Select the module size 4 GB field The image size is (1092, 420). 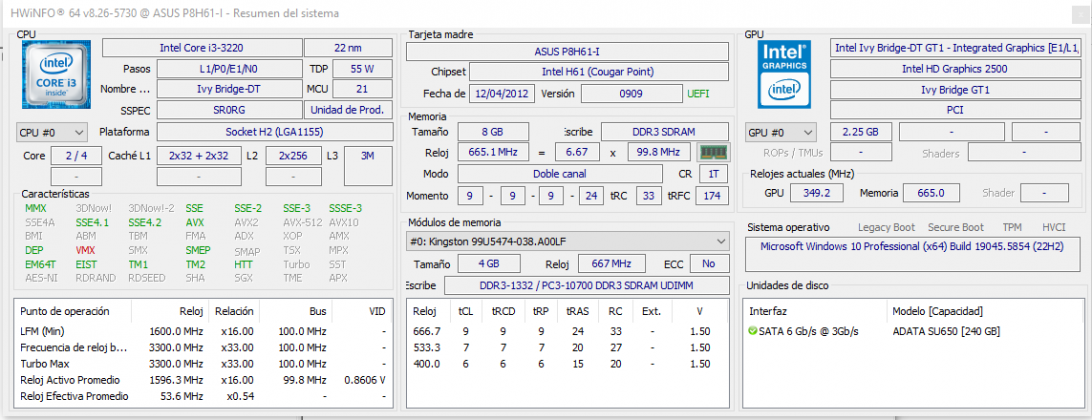point(489,264)
